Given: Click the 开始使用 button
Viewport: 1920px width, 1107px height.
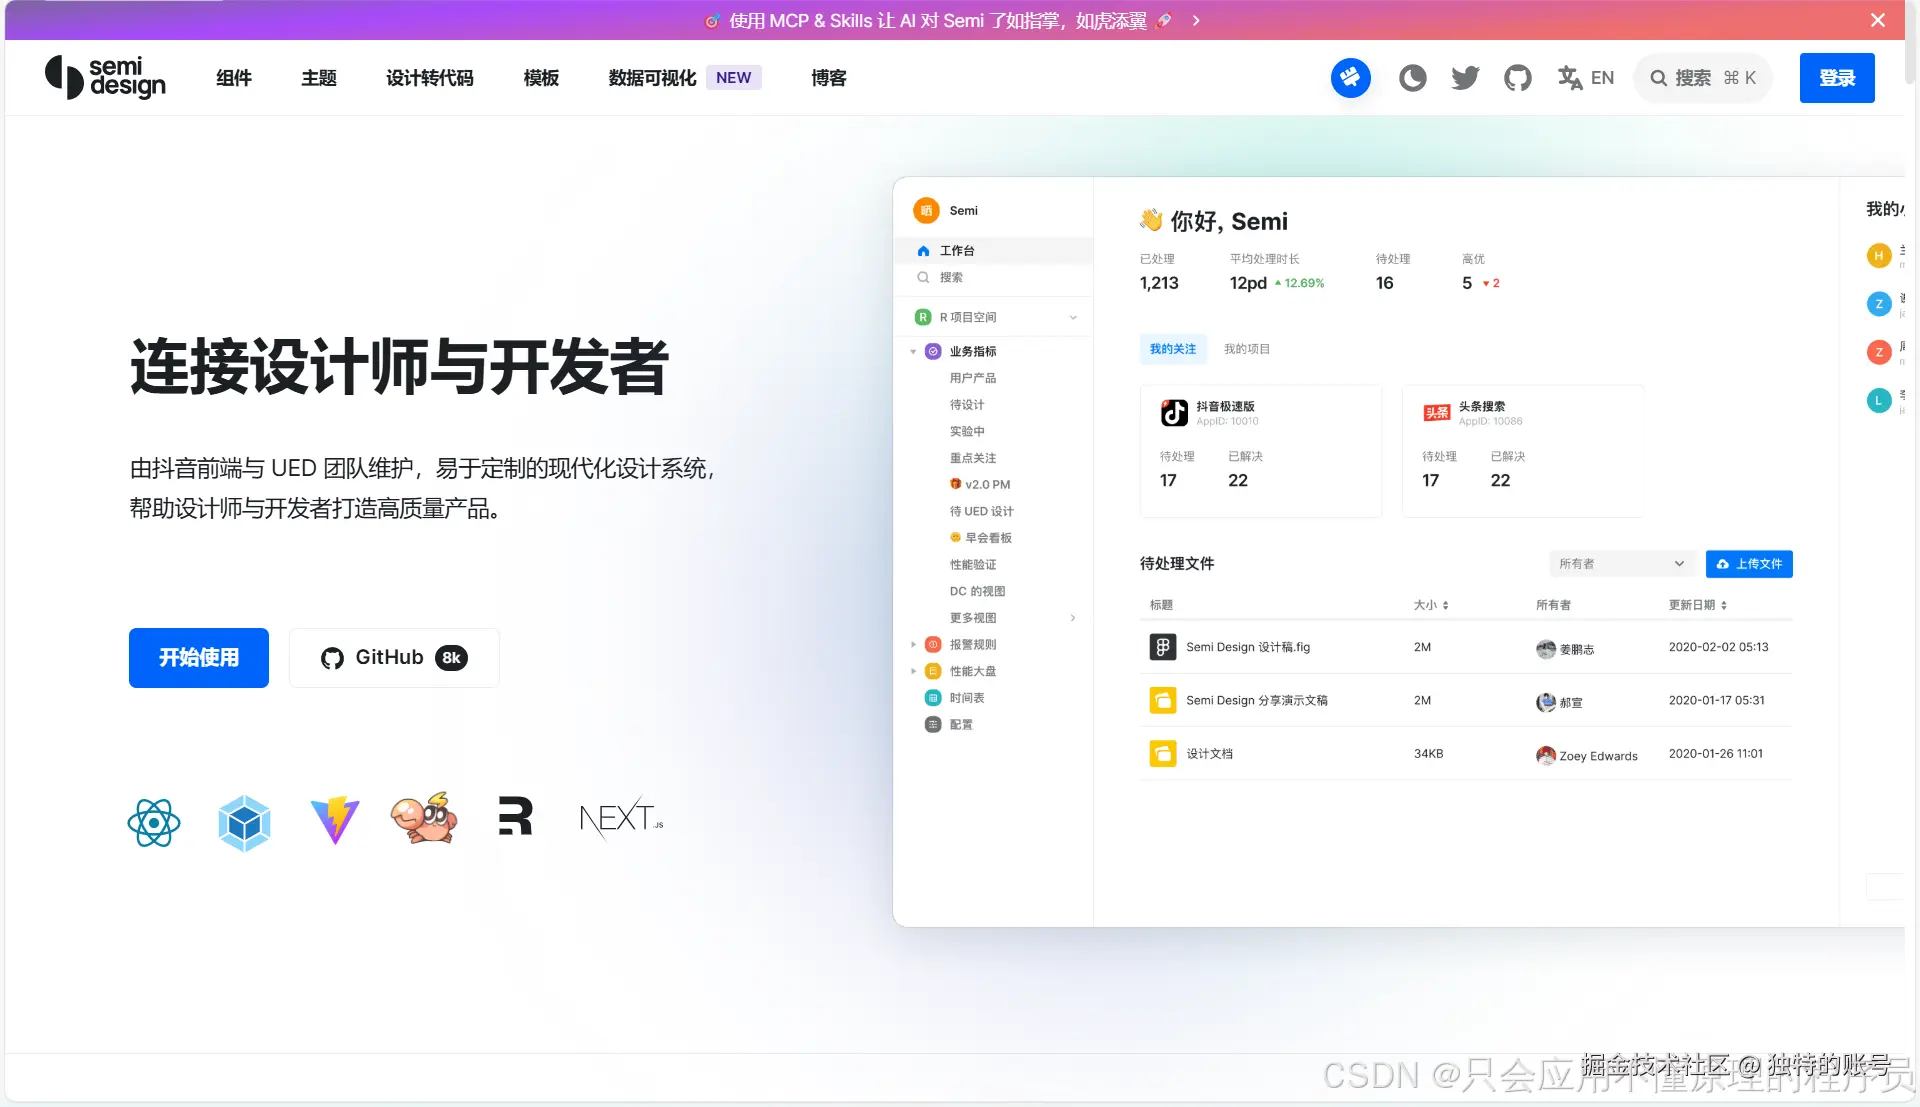Looking at the screenshot, I should tap(199, 658).
